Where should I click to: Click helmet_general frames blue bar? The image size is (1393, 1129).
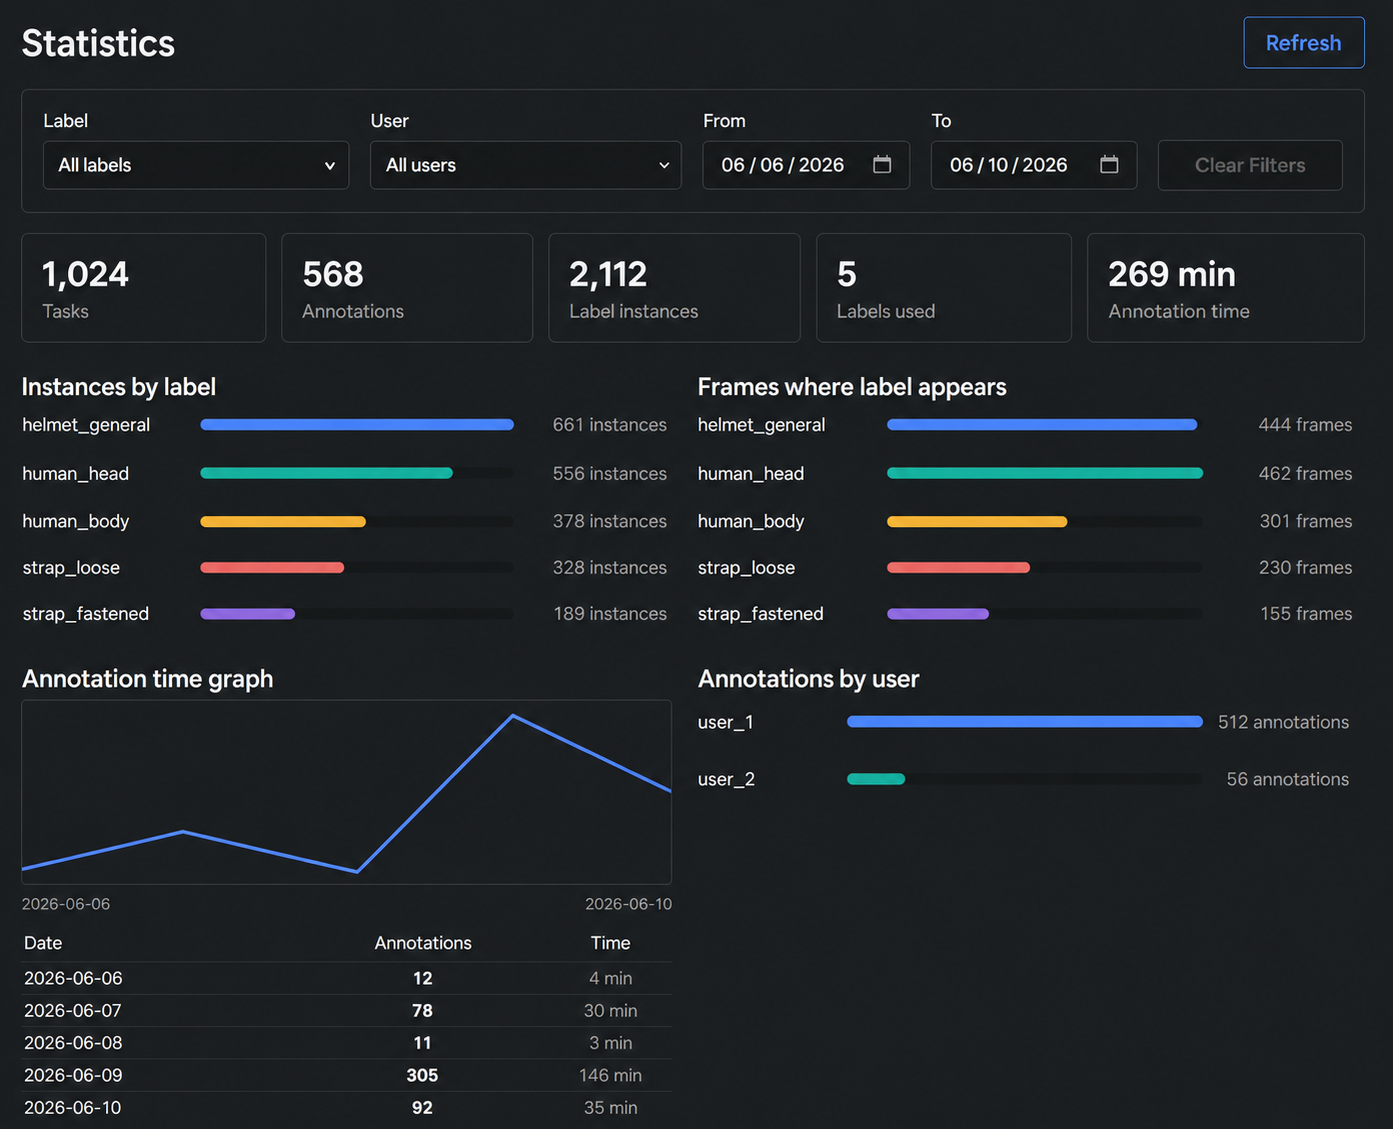1042,425
